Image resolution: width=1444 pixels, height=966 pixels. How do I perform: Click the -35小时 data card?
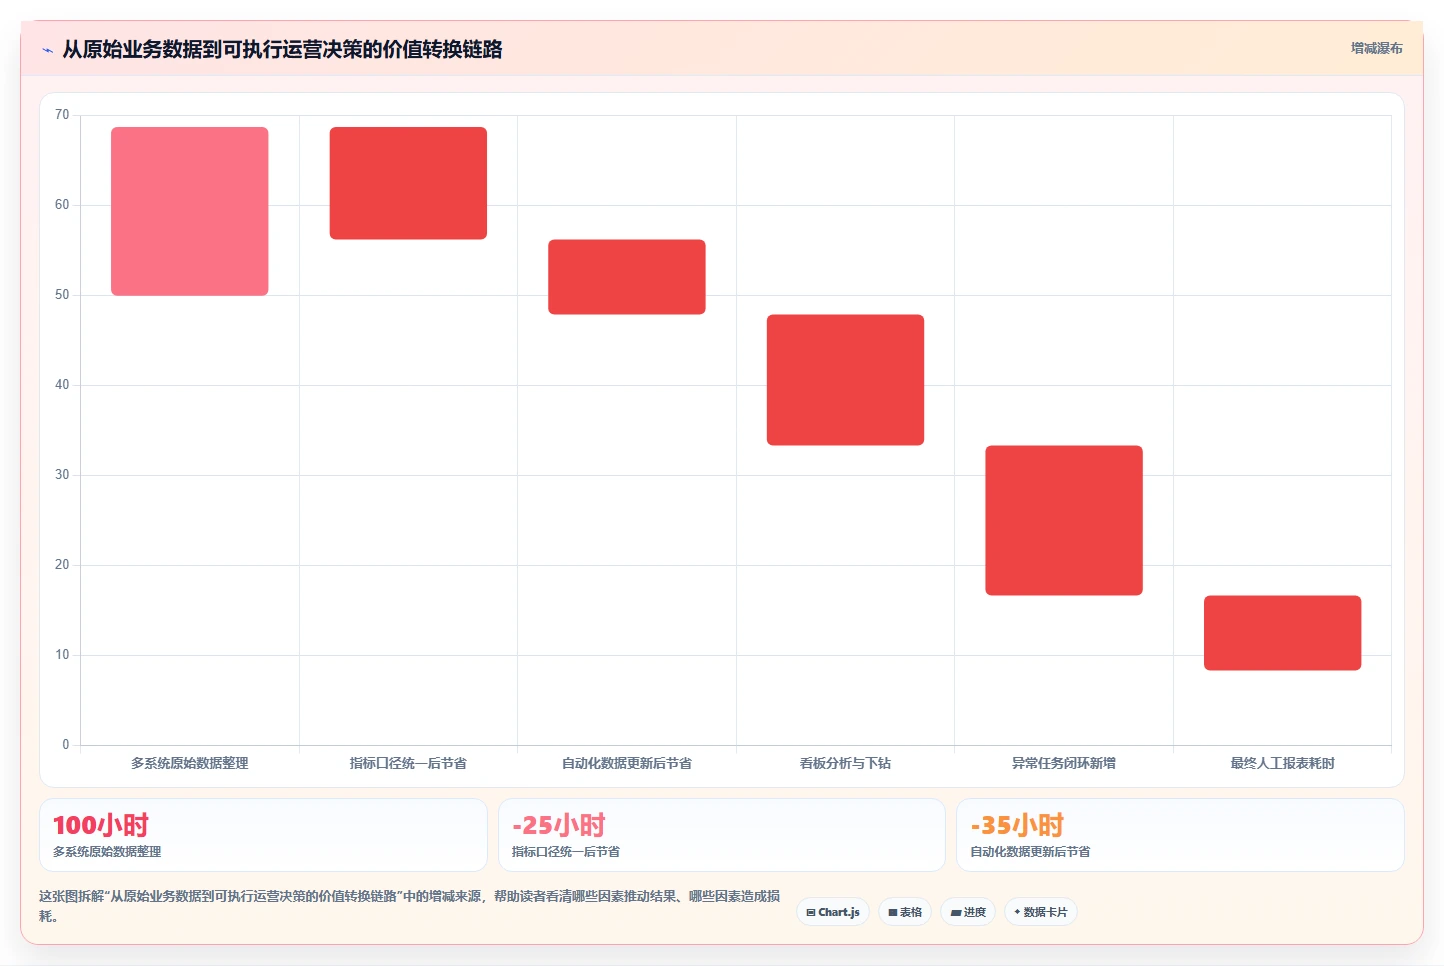click(1180, 835)
